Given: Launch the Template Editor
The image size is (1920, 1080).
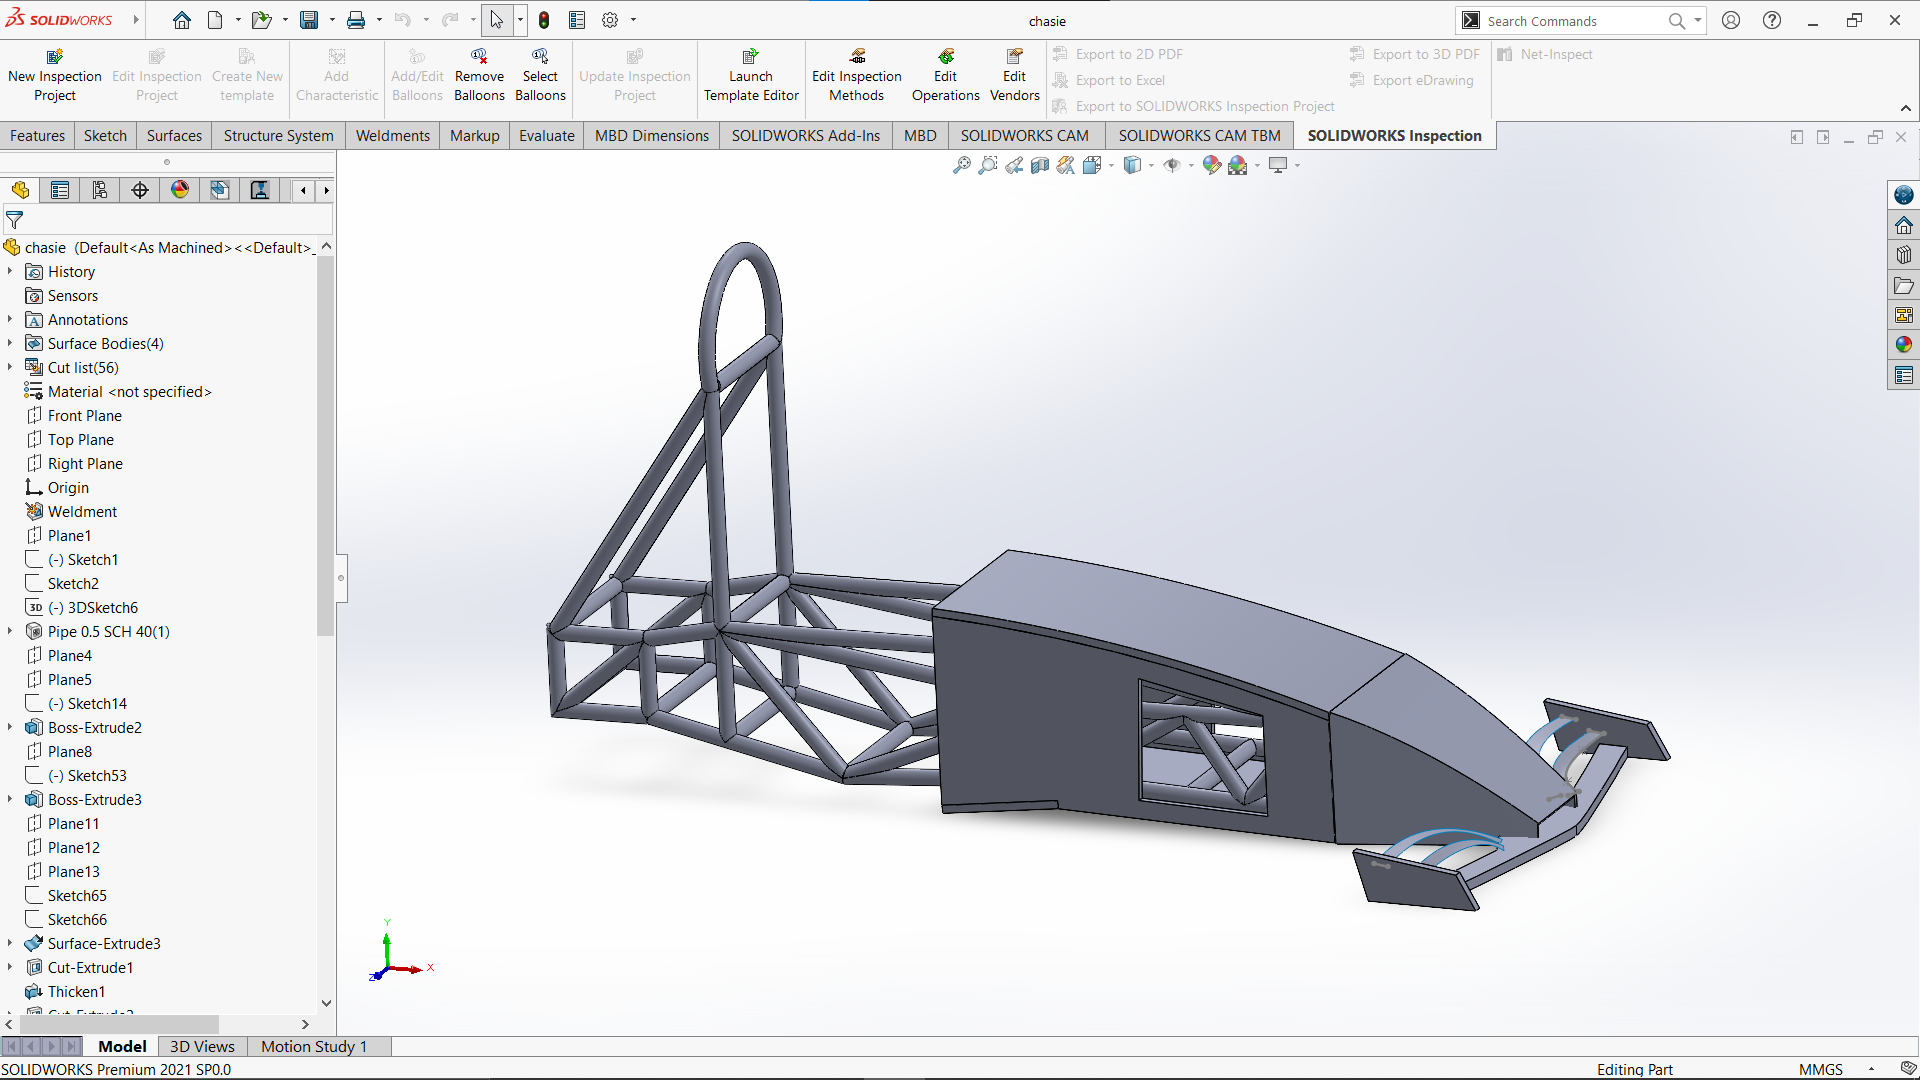Looking at the screenshot, I should (751, 75).
